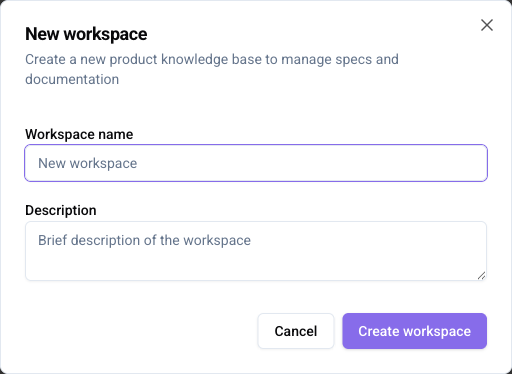
Task: Close the New workspace dialog
Action: tap(487, 25)
